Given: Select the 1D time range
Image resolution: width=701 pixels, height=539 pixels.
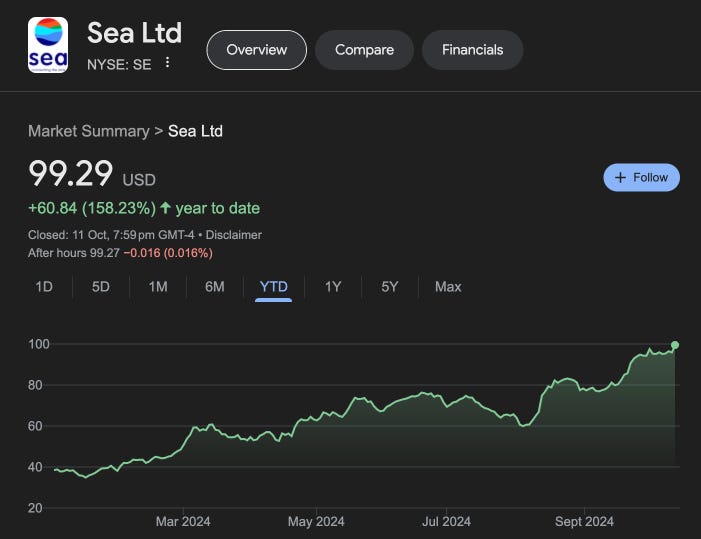Looking at the screenshot, I should tap(44, 287).
